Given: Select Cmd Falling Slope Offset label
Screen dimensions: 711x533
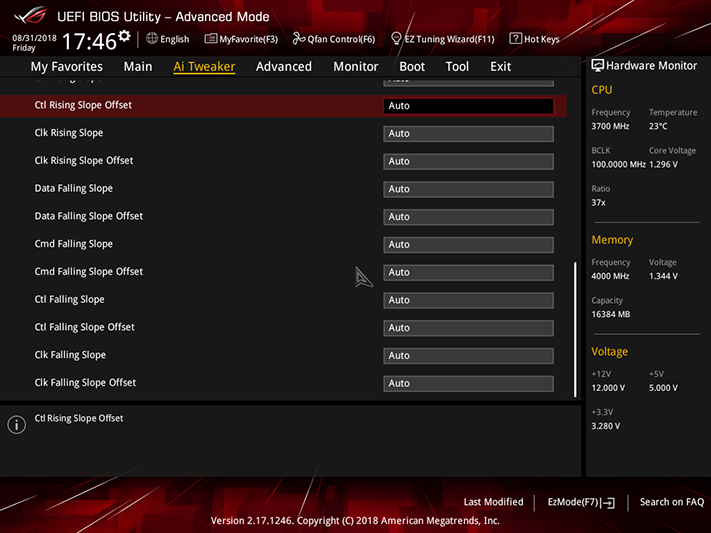Looking at the screenshot, I should pos(89,271).
